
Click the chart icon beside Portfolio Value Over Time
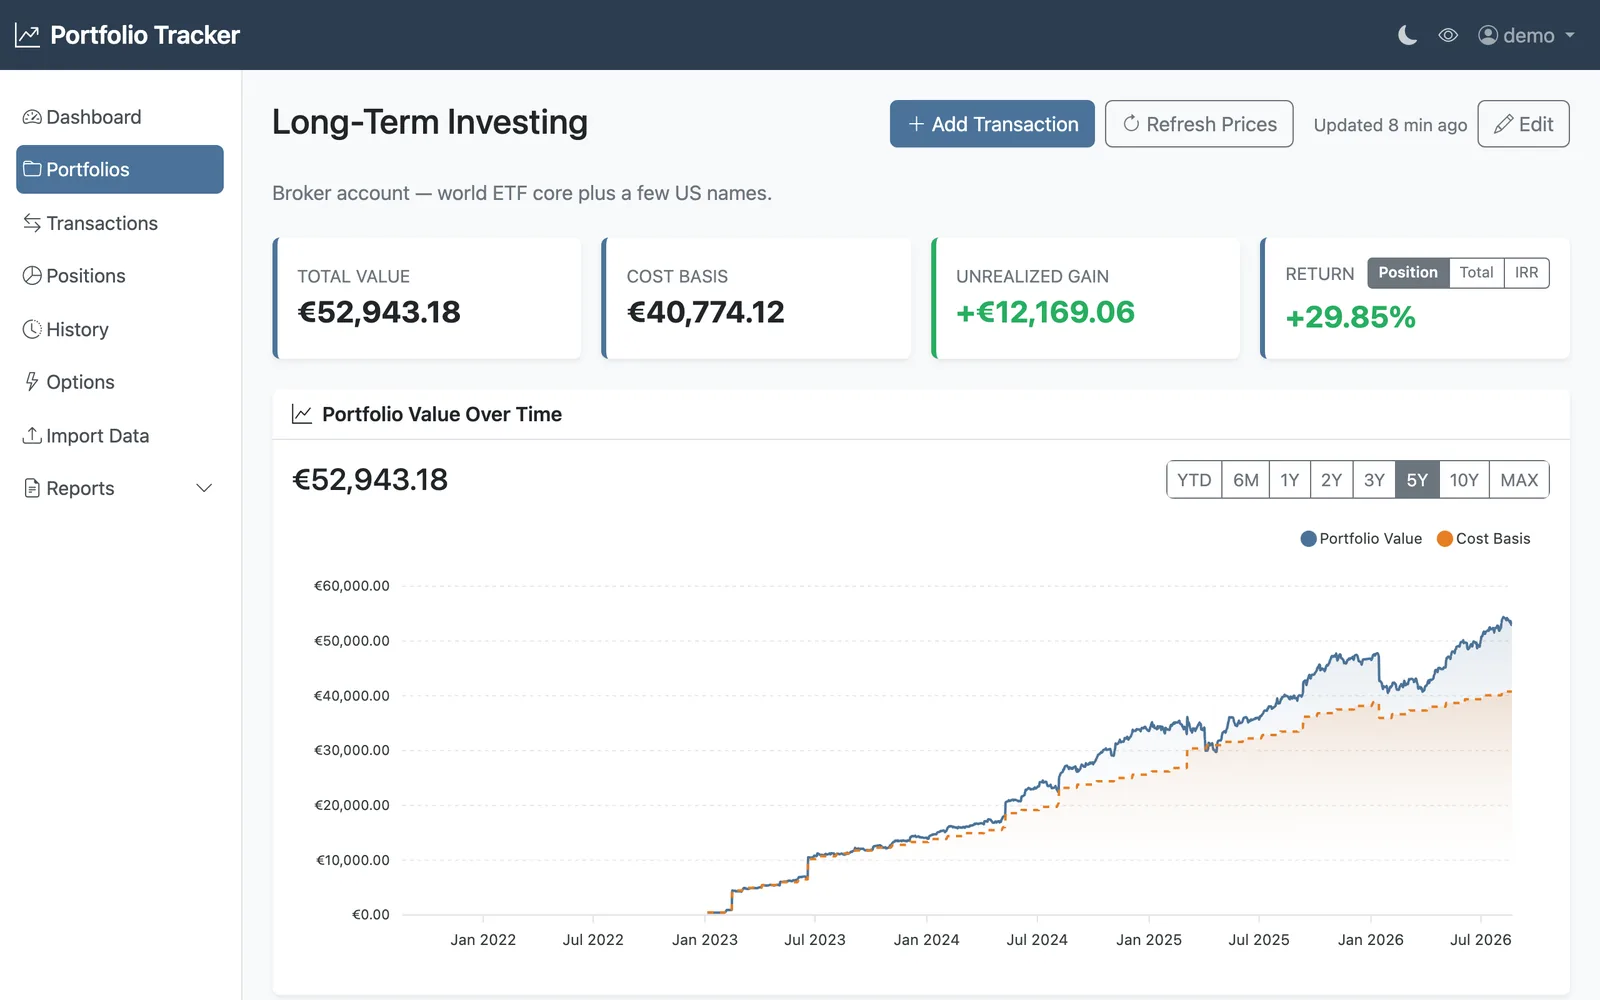(301, 414)
